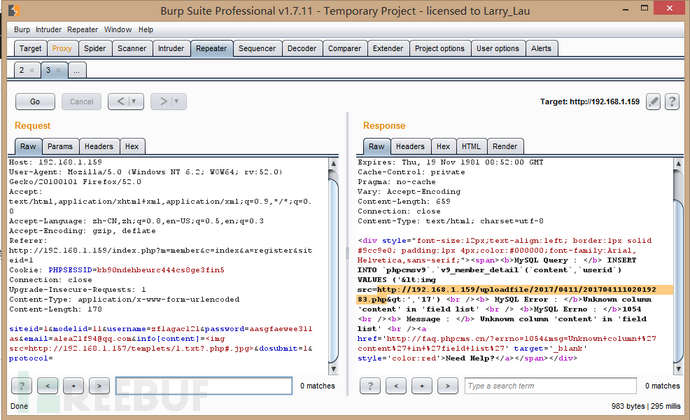This screenshot has width=690, height=420.
Task: Open the Intruder menu
Action: pyautogui.click(x=48, y=29)
